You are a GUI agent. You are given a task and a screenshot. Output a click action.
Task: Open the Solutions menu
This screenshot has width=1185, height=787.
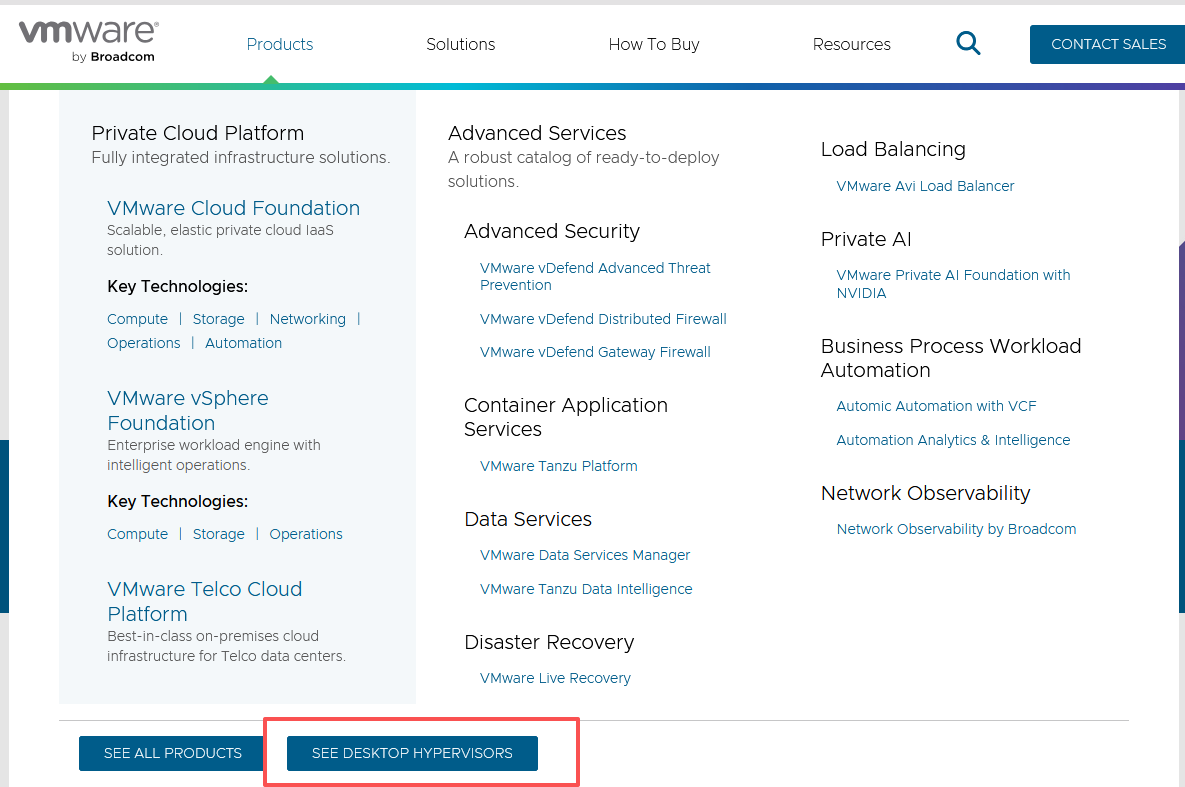click(x=460, y=44)
